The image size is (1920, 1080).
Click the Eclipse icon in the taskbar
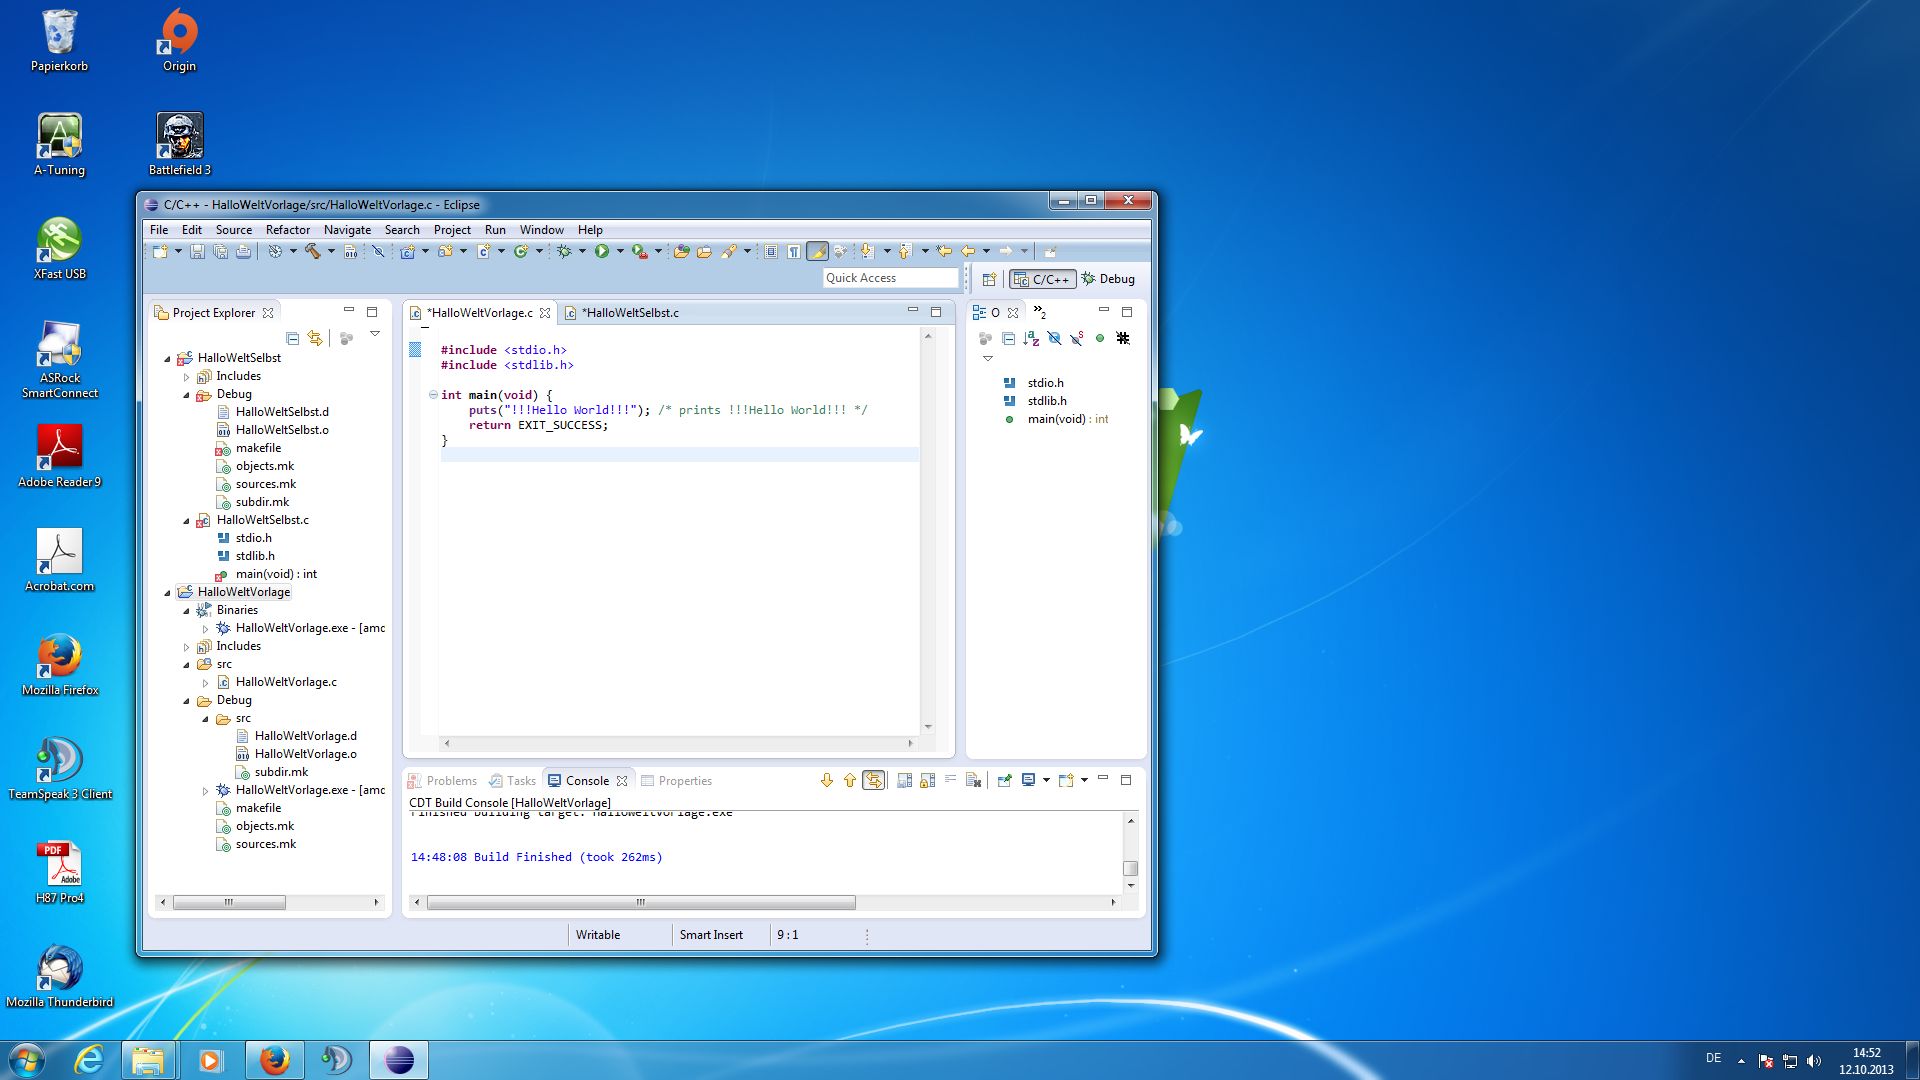399,1060
